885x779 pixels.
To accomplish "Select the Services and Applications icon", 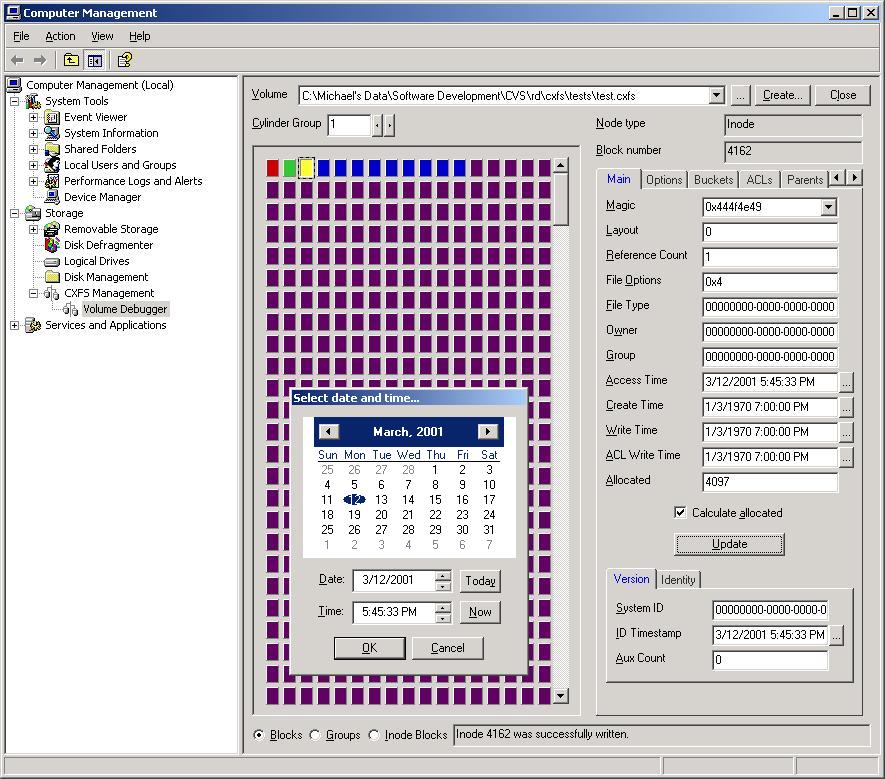I will pyautogui.click(x=33, y=325).
